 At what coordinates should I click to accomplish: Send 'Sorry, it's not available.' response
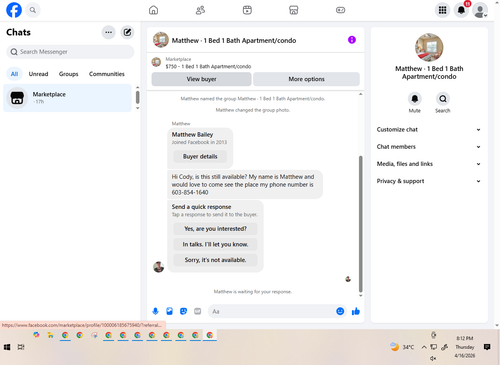[215, 260]
